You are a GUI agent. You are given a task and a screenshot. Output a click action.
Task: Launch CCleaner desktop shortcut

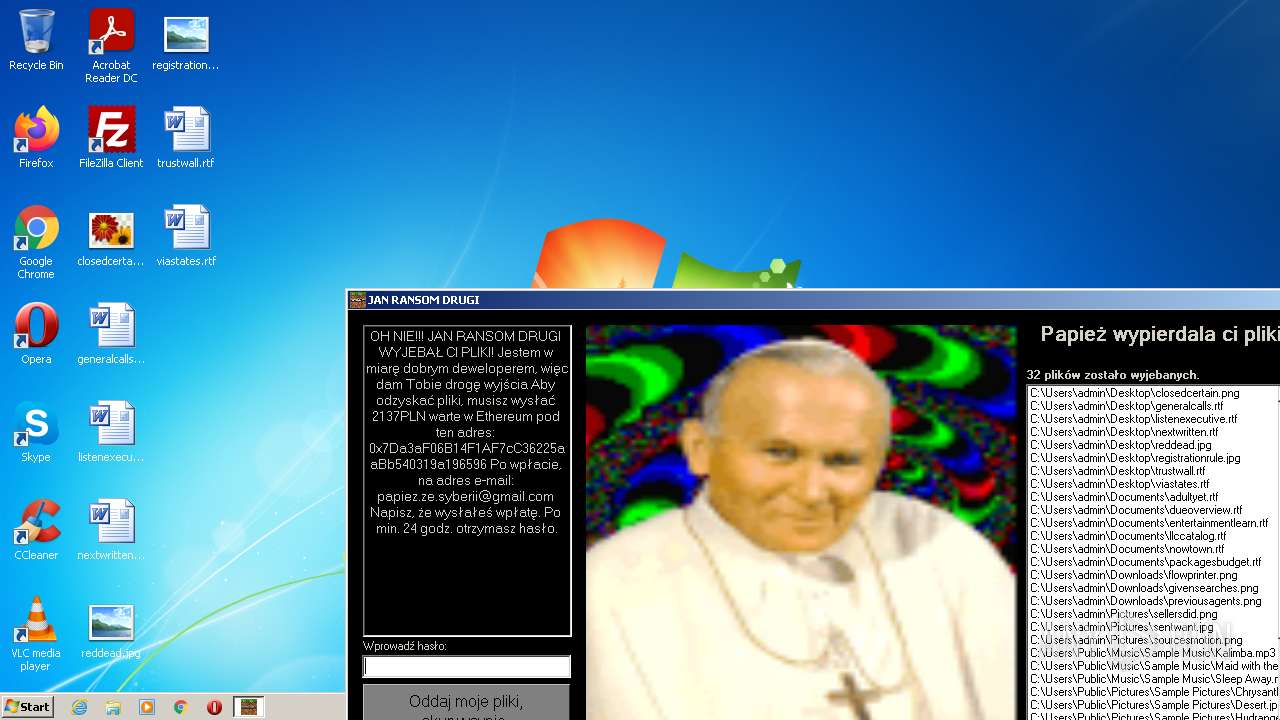click(x=36, y=530)
